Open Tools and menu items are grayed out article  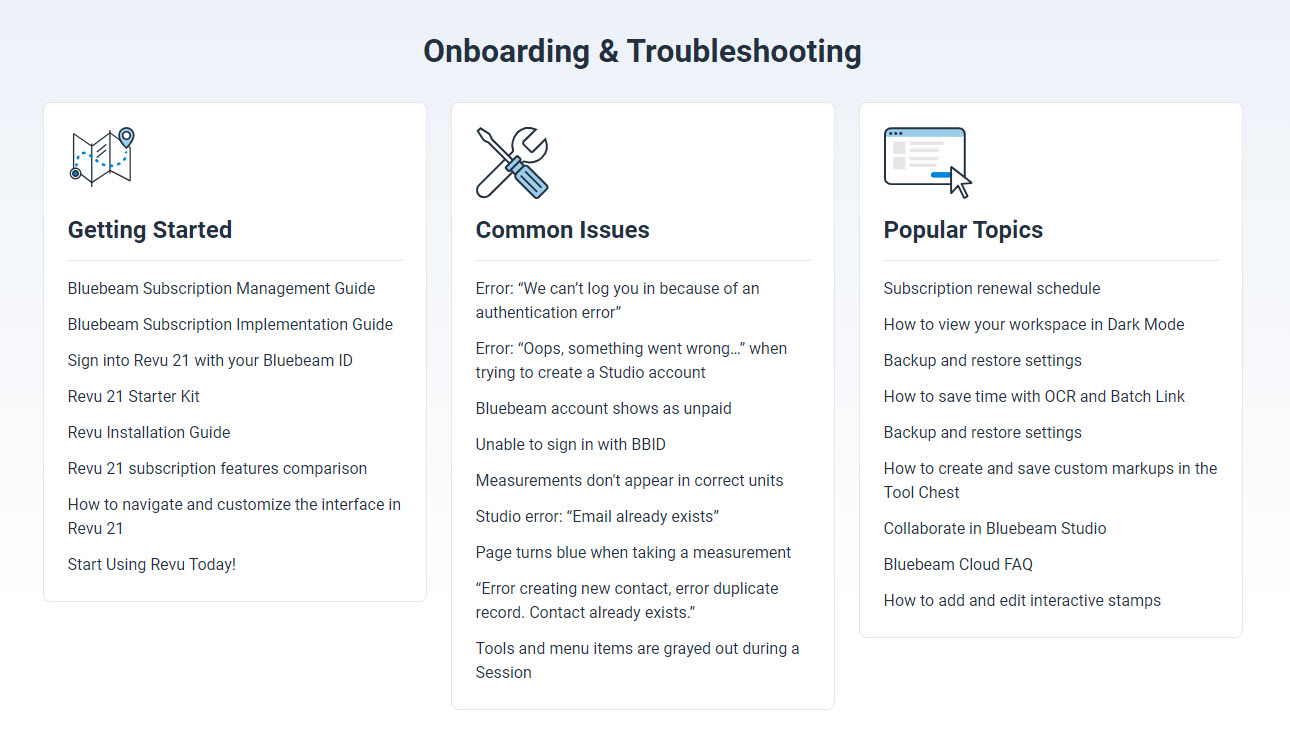[x=637, y=660]
